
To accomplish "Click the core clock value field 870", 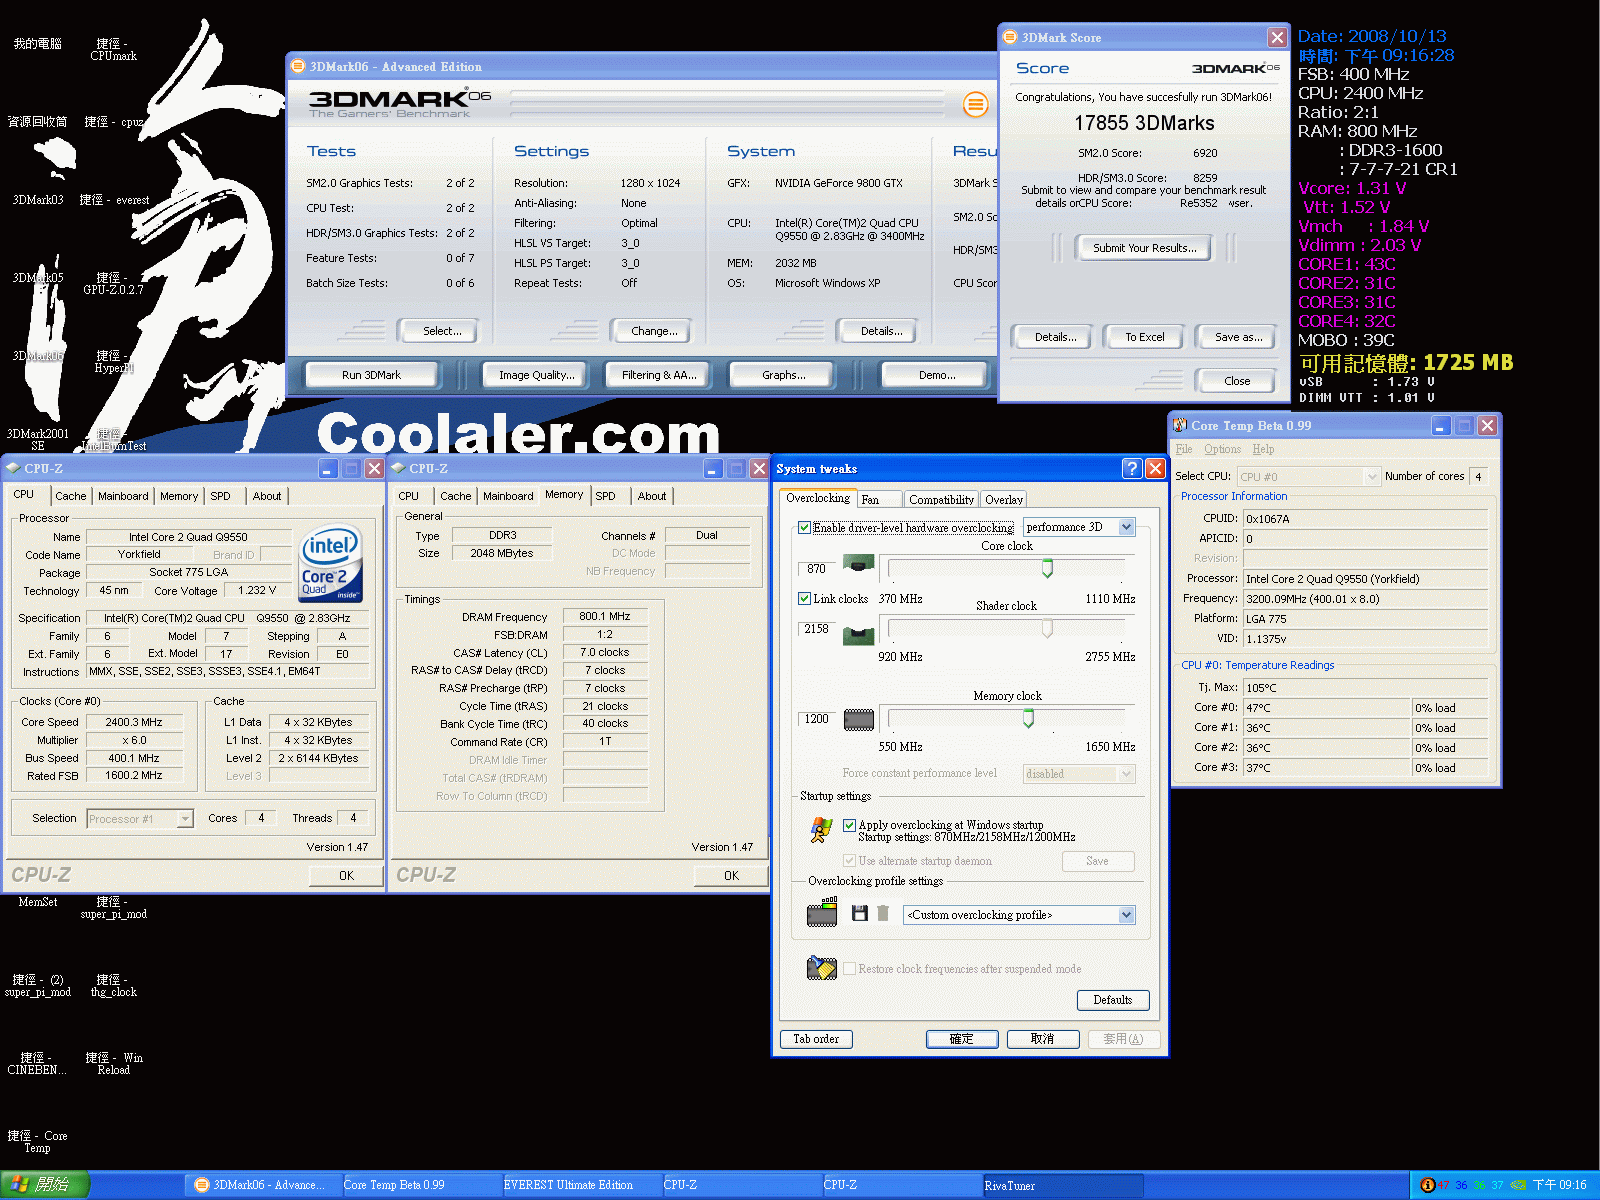I will tap(817, 569).
